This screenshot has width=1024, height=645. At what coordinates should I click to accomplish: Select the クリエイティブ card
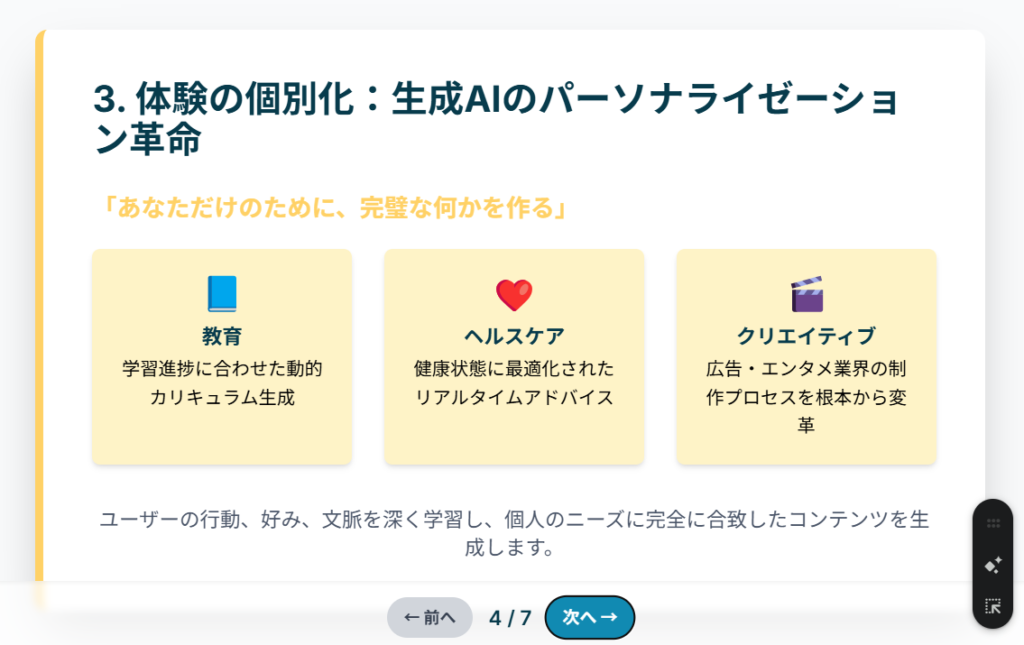click(x=806, y=445)
